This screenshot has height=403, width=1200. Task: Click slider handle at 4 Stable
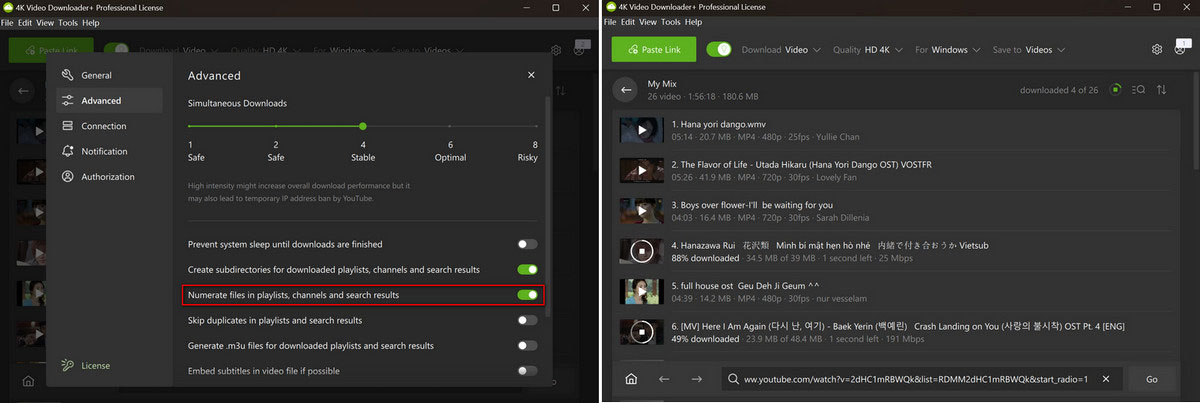click(362, 126)
